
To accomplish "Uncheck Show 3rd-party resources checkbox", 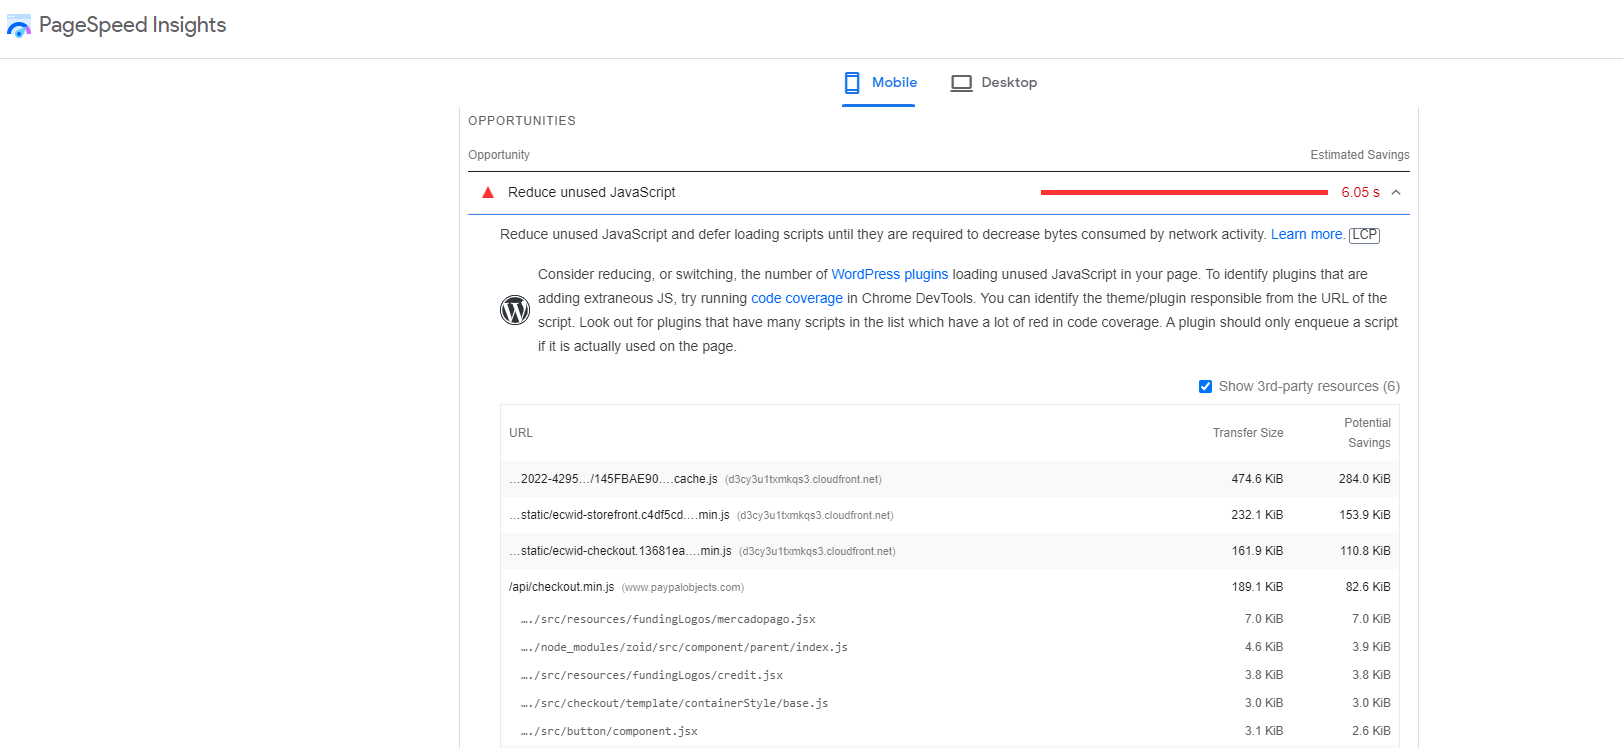I will [x=1205, y=386].
